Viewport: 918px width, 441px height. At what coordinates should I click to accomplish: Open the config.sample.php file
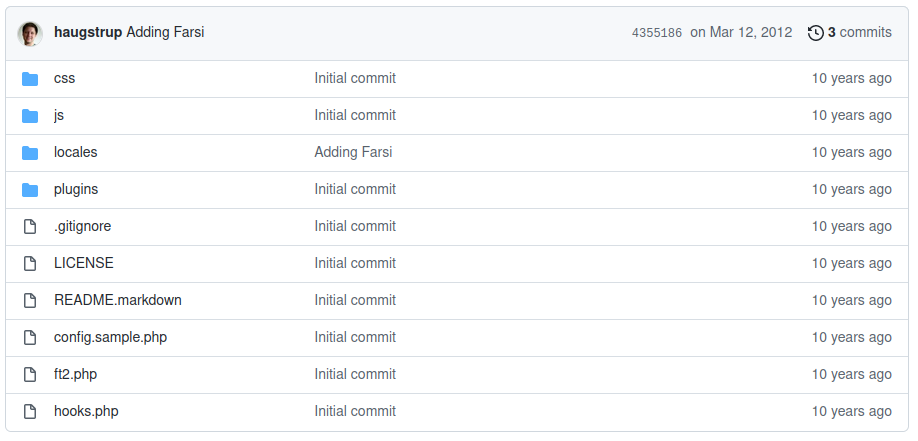pyautogui.click(x=110, y=338)
